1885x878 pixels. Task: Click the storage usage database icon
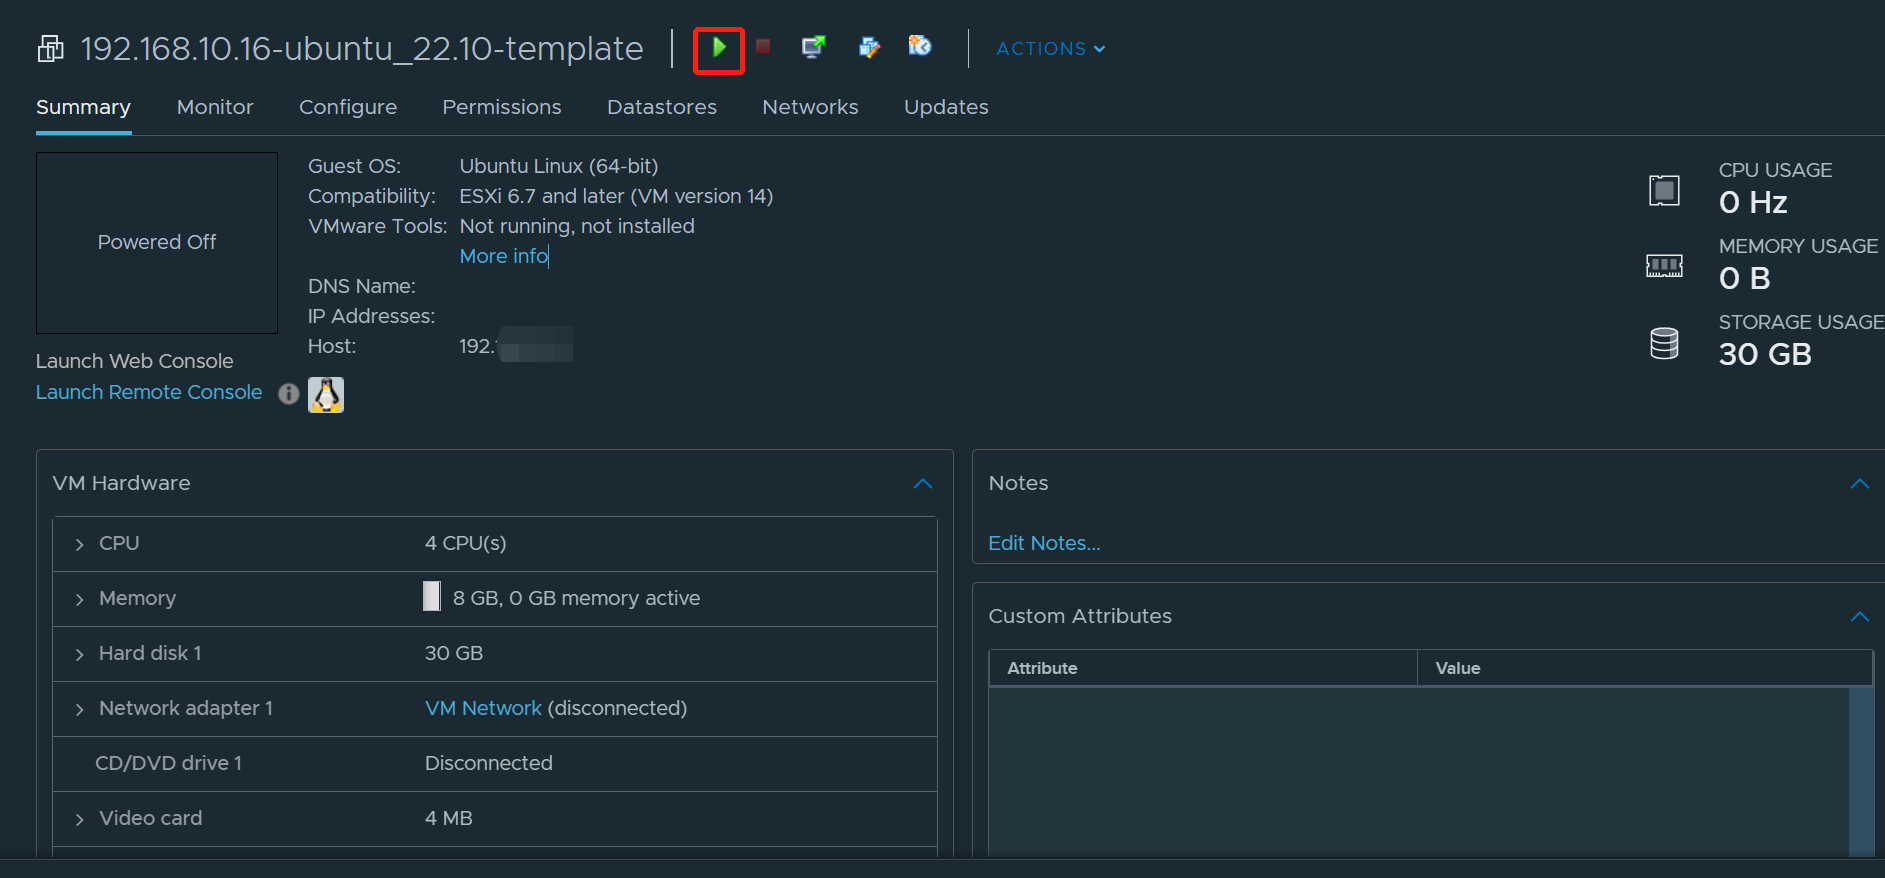(1664, 343)
